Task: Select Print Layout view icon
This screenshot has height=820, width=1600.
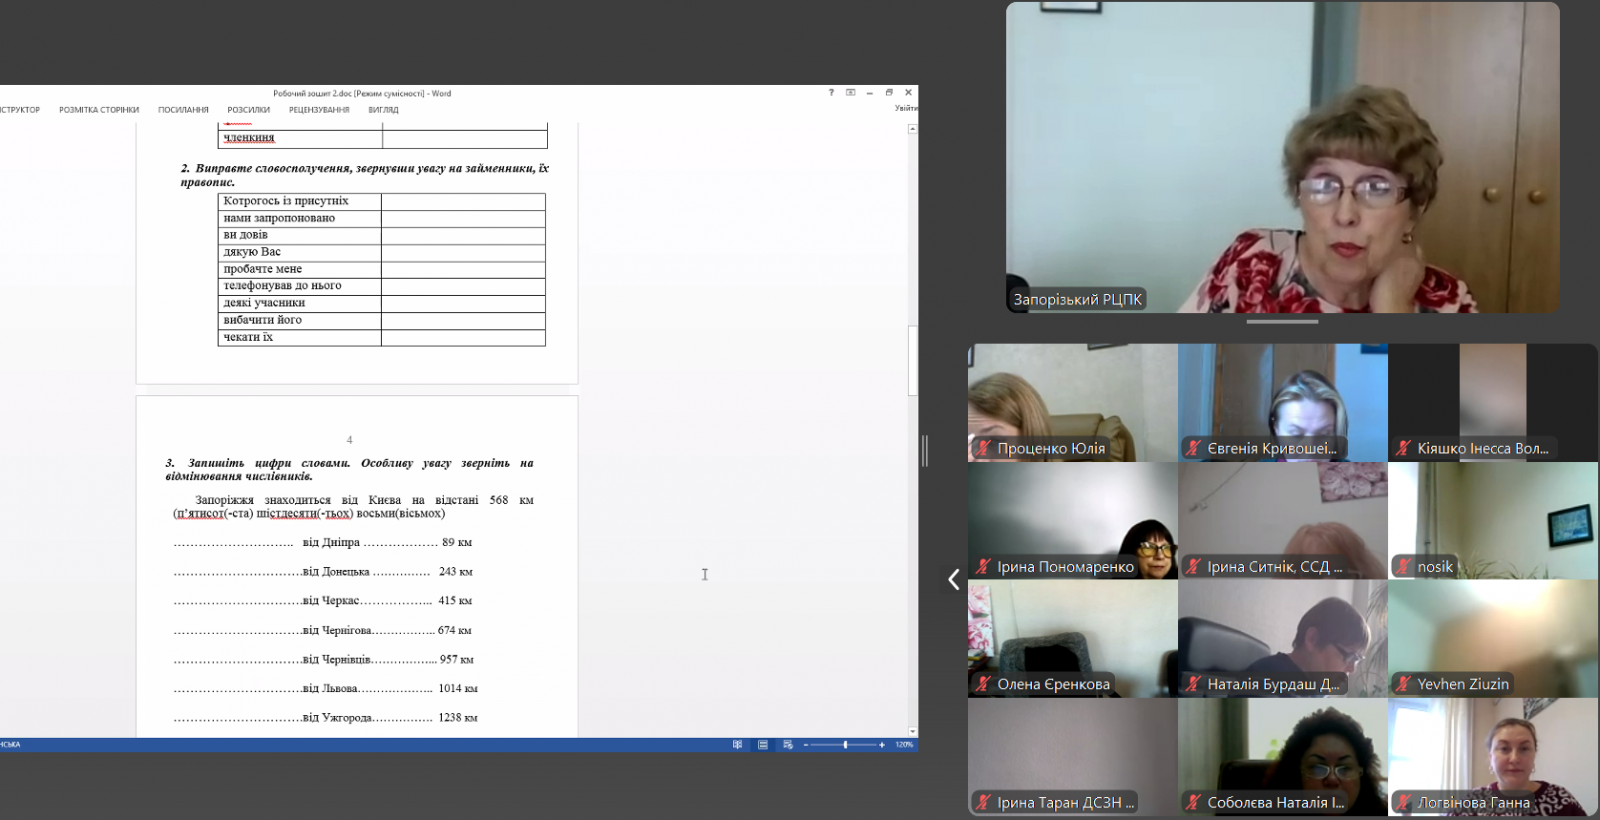Action: click(763, 745)
